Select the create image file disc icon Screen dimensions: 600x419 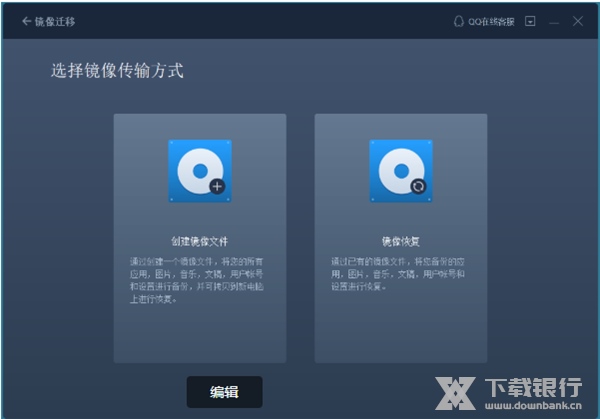click(x=200, y=171)
